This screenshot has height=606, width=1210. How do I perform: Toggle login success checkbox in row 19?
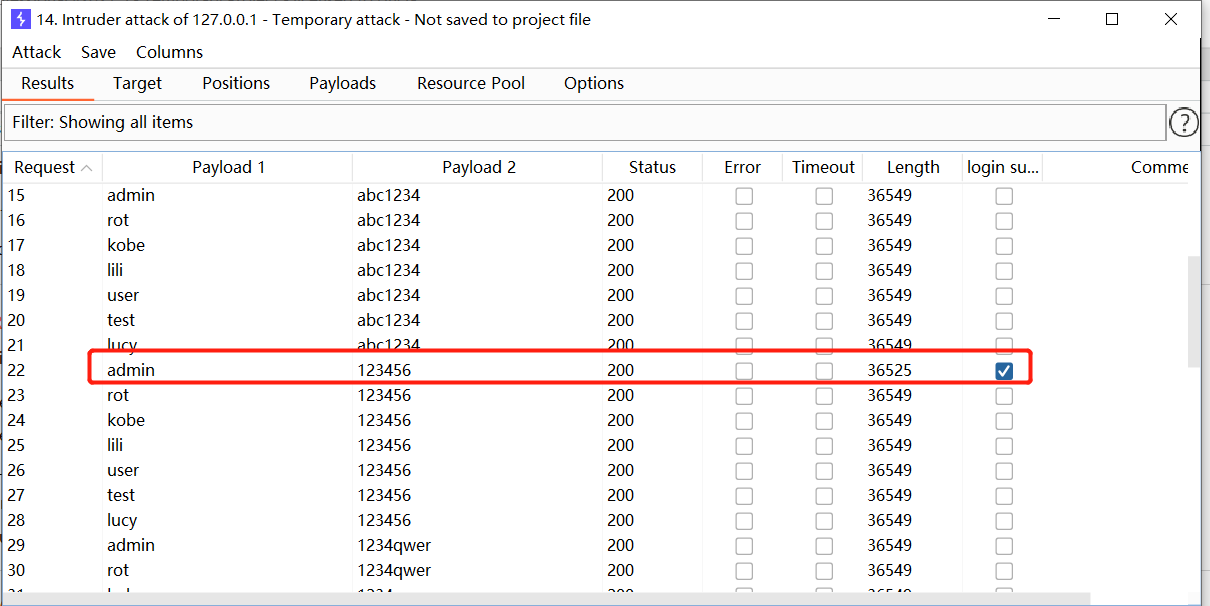pyautogui.click(x=1004, y=296)
